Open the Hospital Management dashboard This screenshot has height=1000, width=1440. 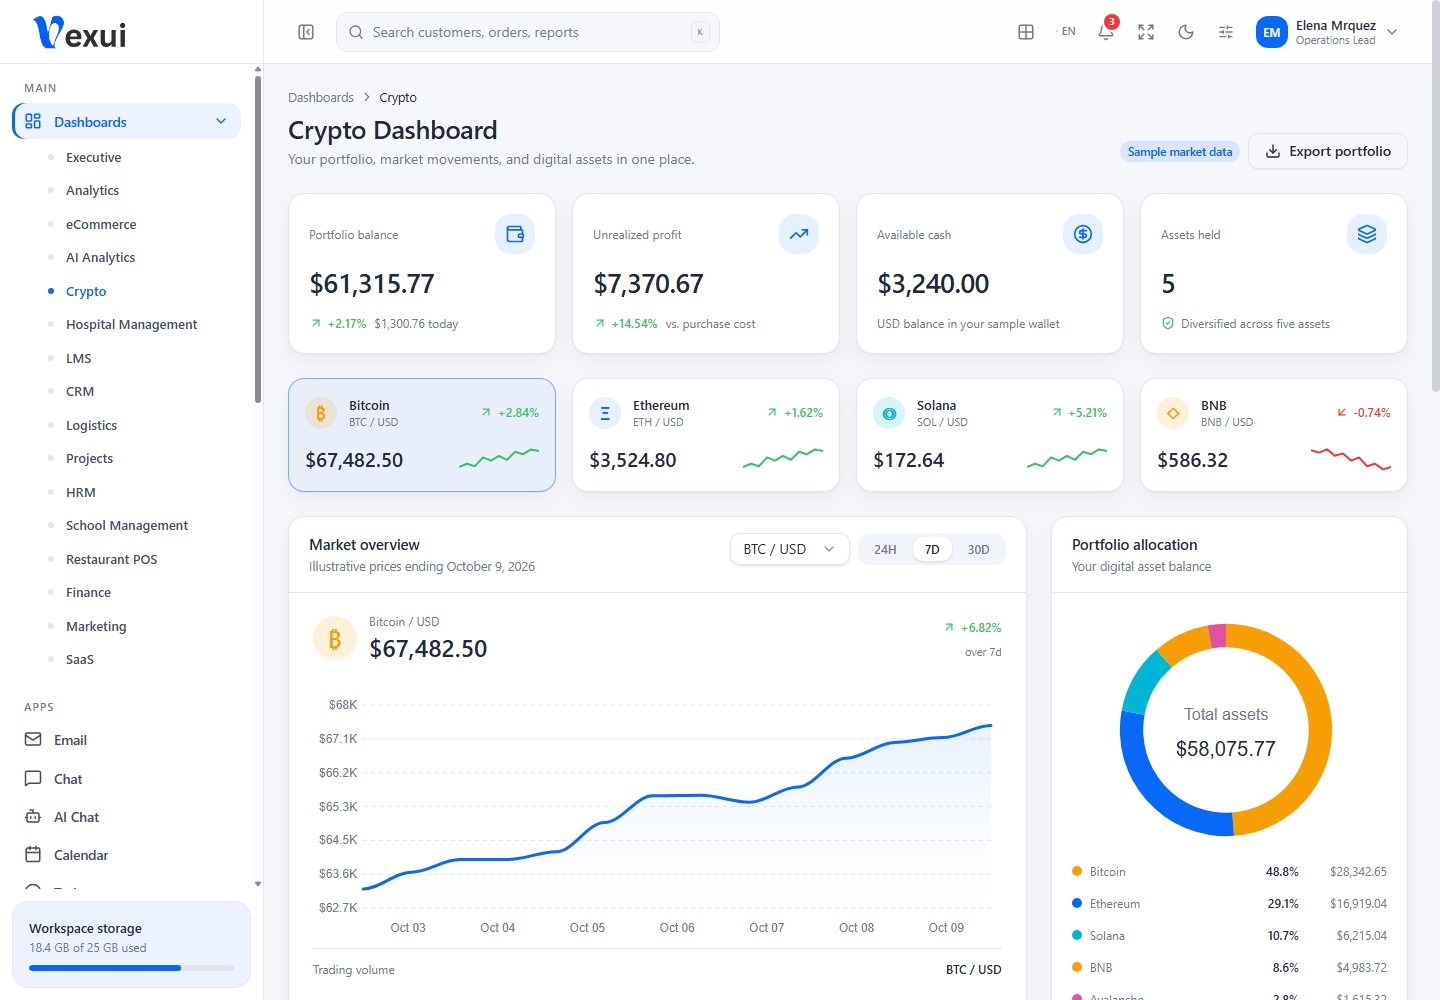coord(131,324)
